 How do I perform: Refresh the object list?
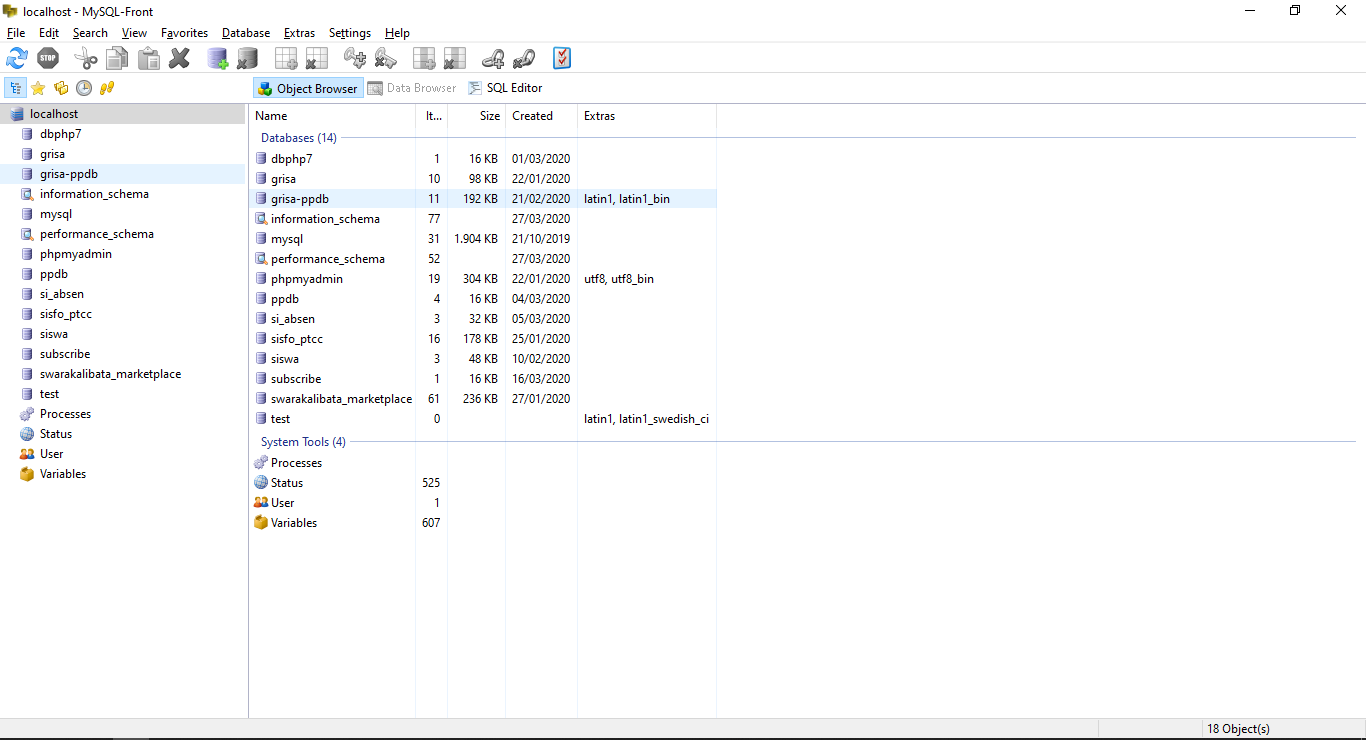pyautogui.click(x=16, y=58)
